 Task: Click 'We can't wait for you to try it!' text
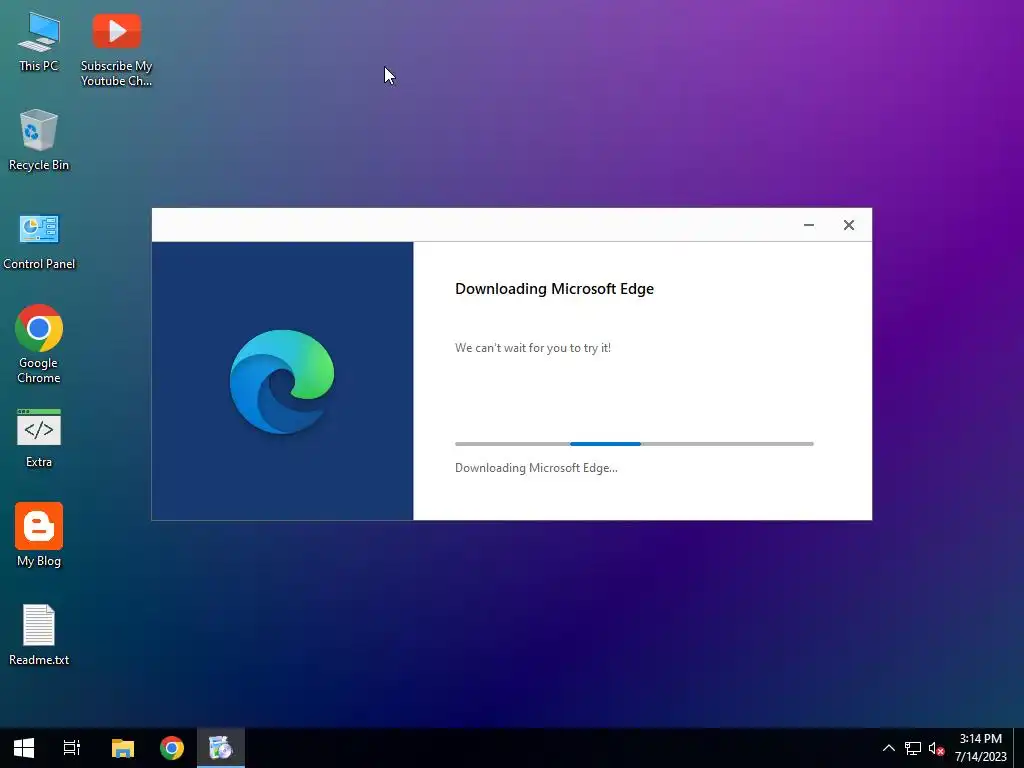pyautogui.click(x=533, y=348)
